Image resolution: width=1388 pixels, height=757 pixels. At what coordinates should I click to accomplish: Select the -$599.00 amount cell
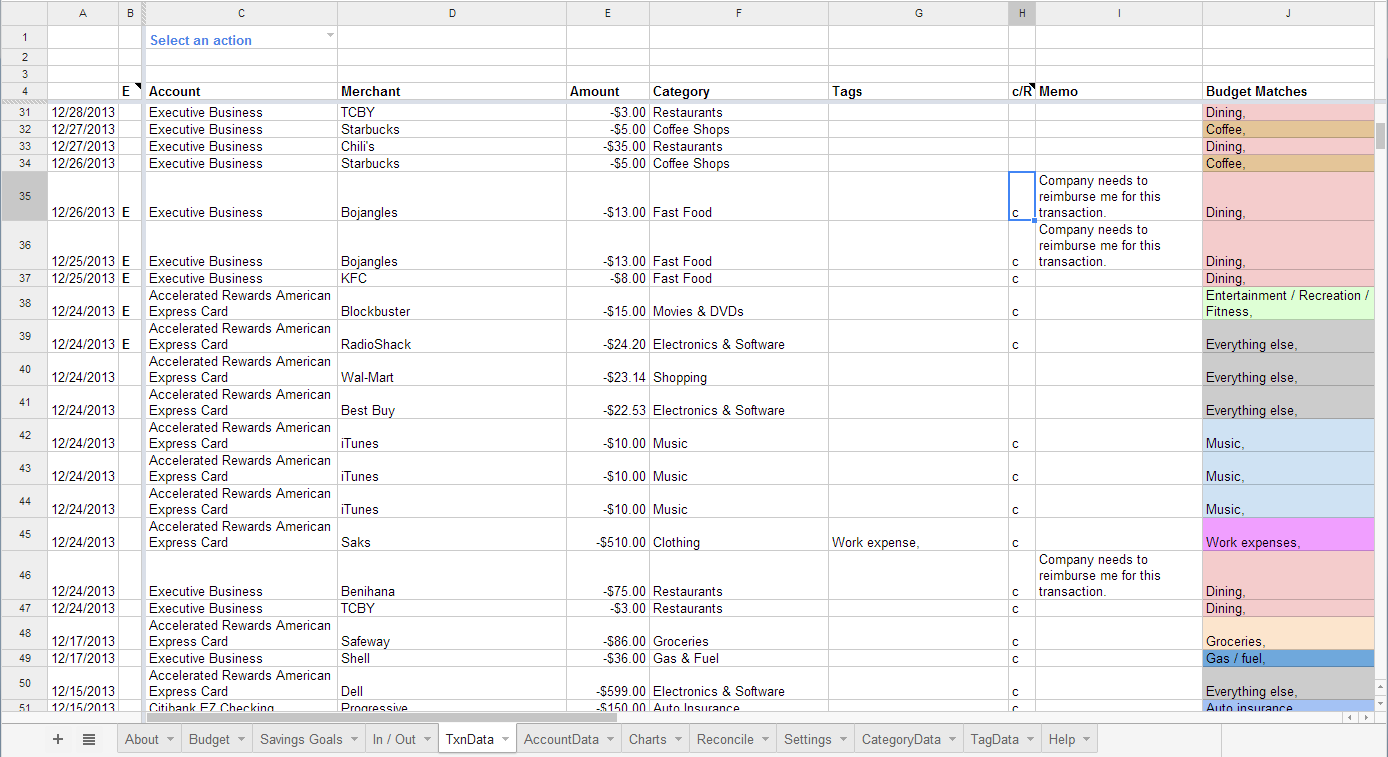coord(608,683)
